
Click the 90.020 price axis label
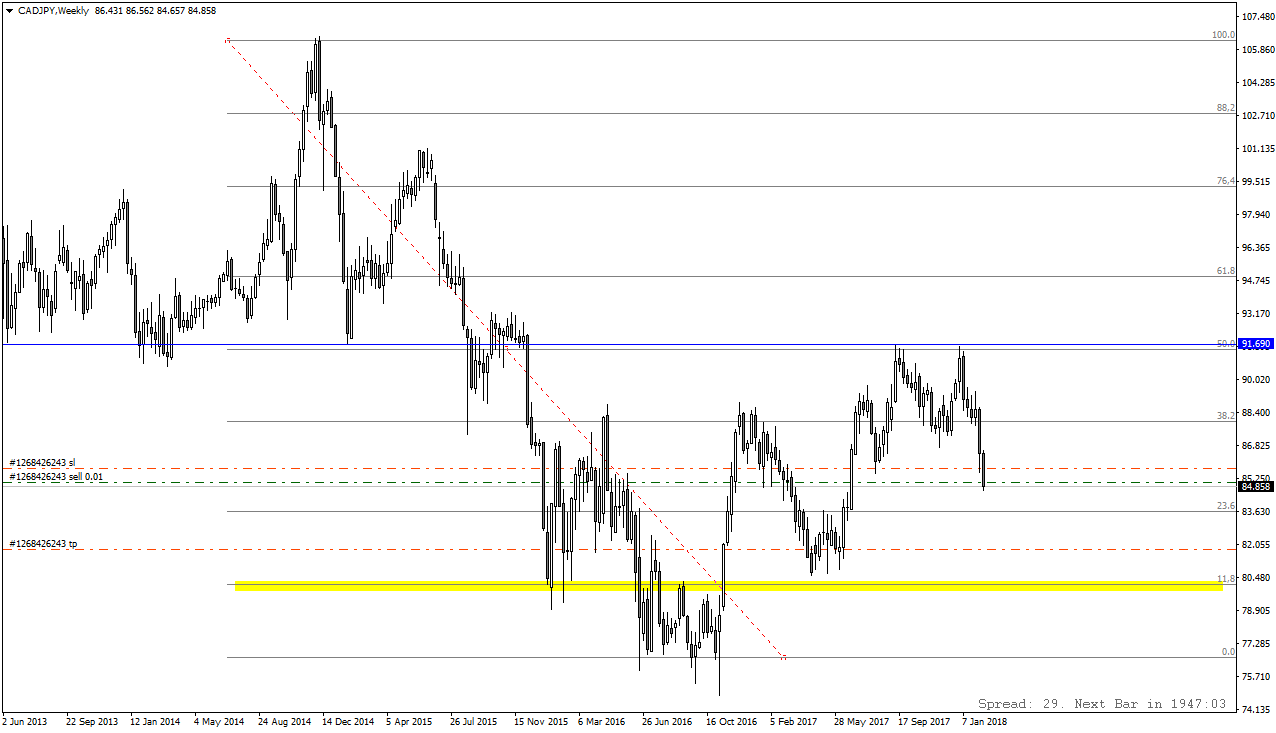click(x=1255, y=380)
